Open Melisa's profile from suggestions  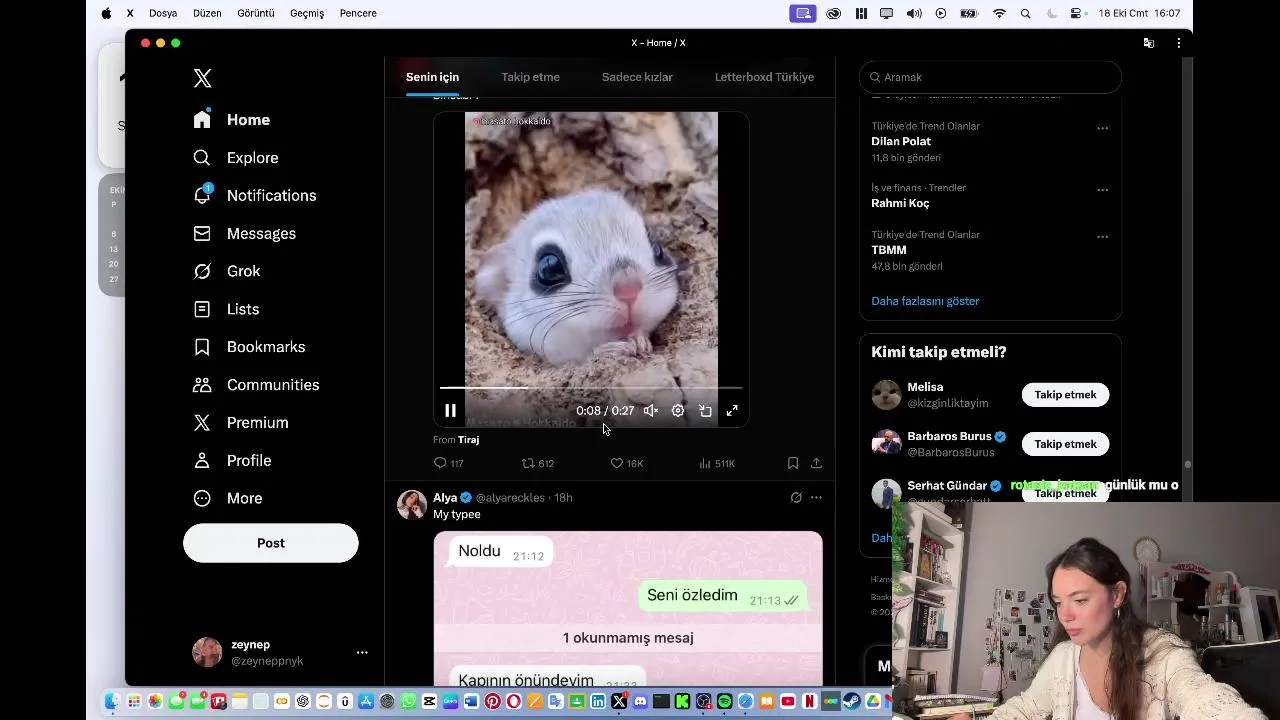pyautogui.click(x=925, y=387)
